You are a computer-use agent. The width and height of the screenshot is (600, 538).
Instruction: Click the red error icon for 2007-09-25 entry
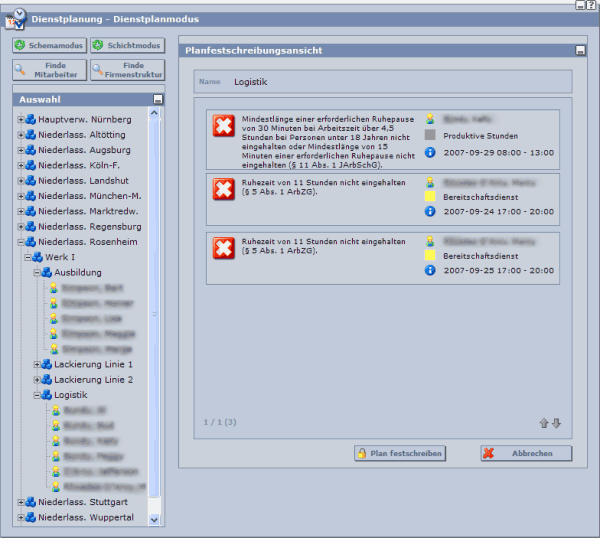pyautogui.click(x=224, y=248)
